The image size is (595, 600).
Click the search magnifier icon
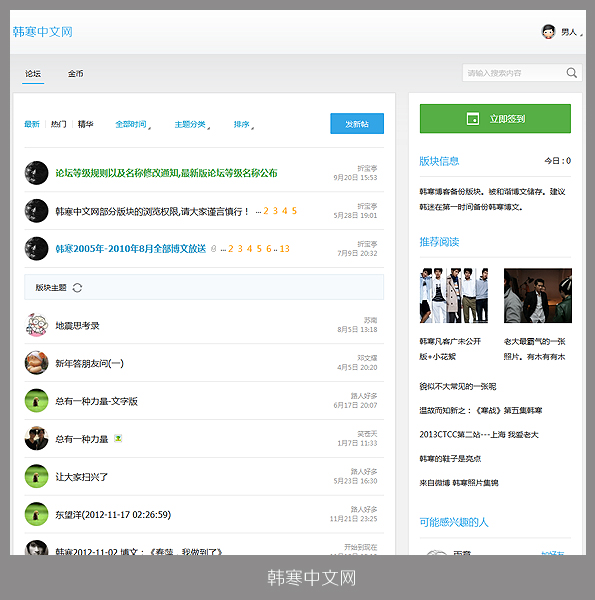click(x=571, y=73)
